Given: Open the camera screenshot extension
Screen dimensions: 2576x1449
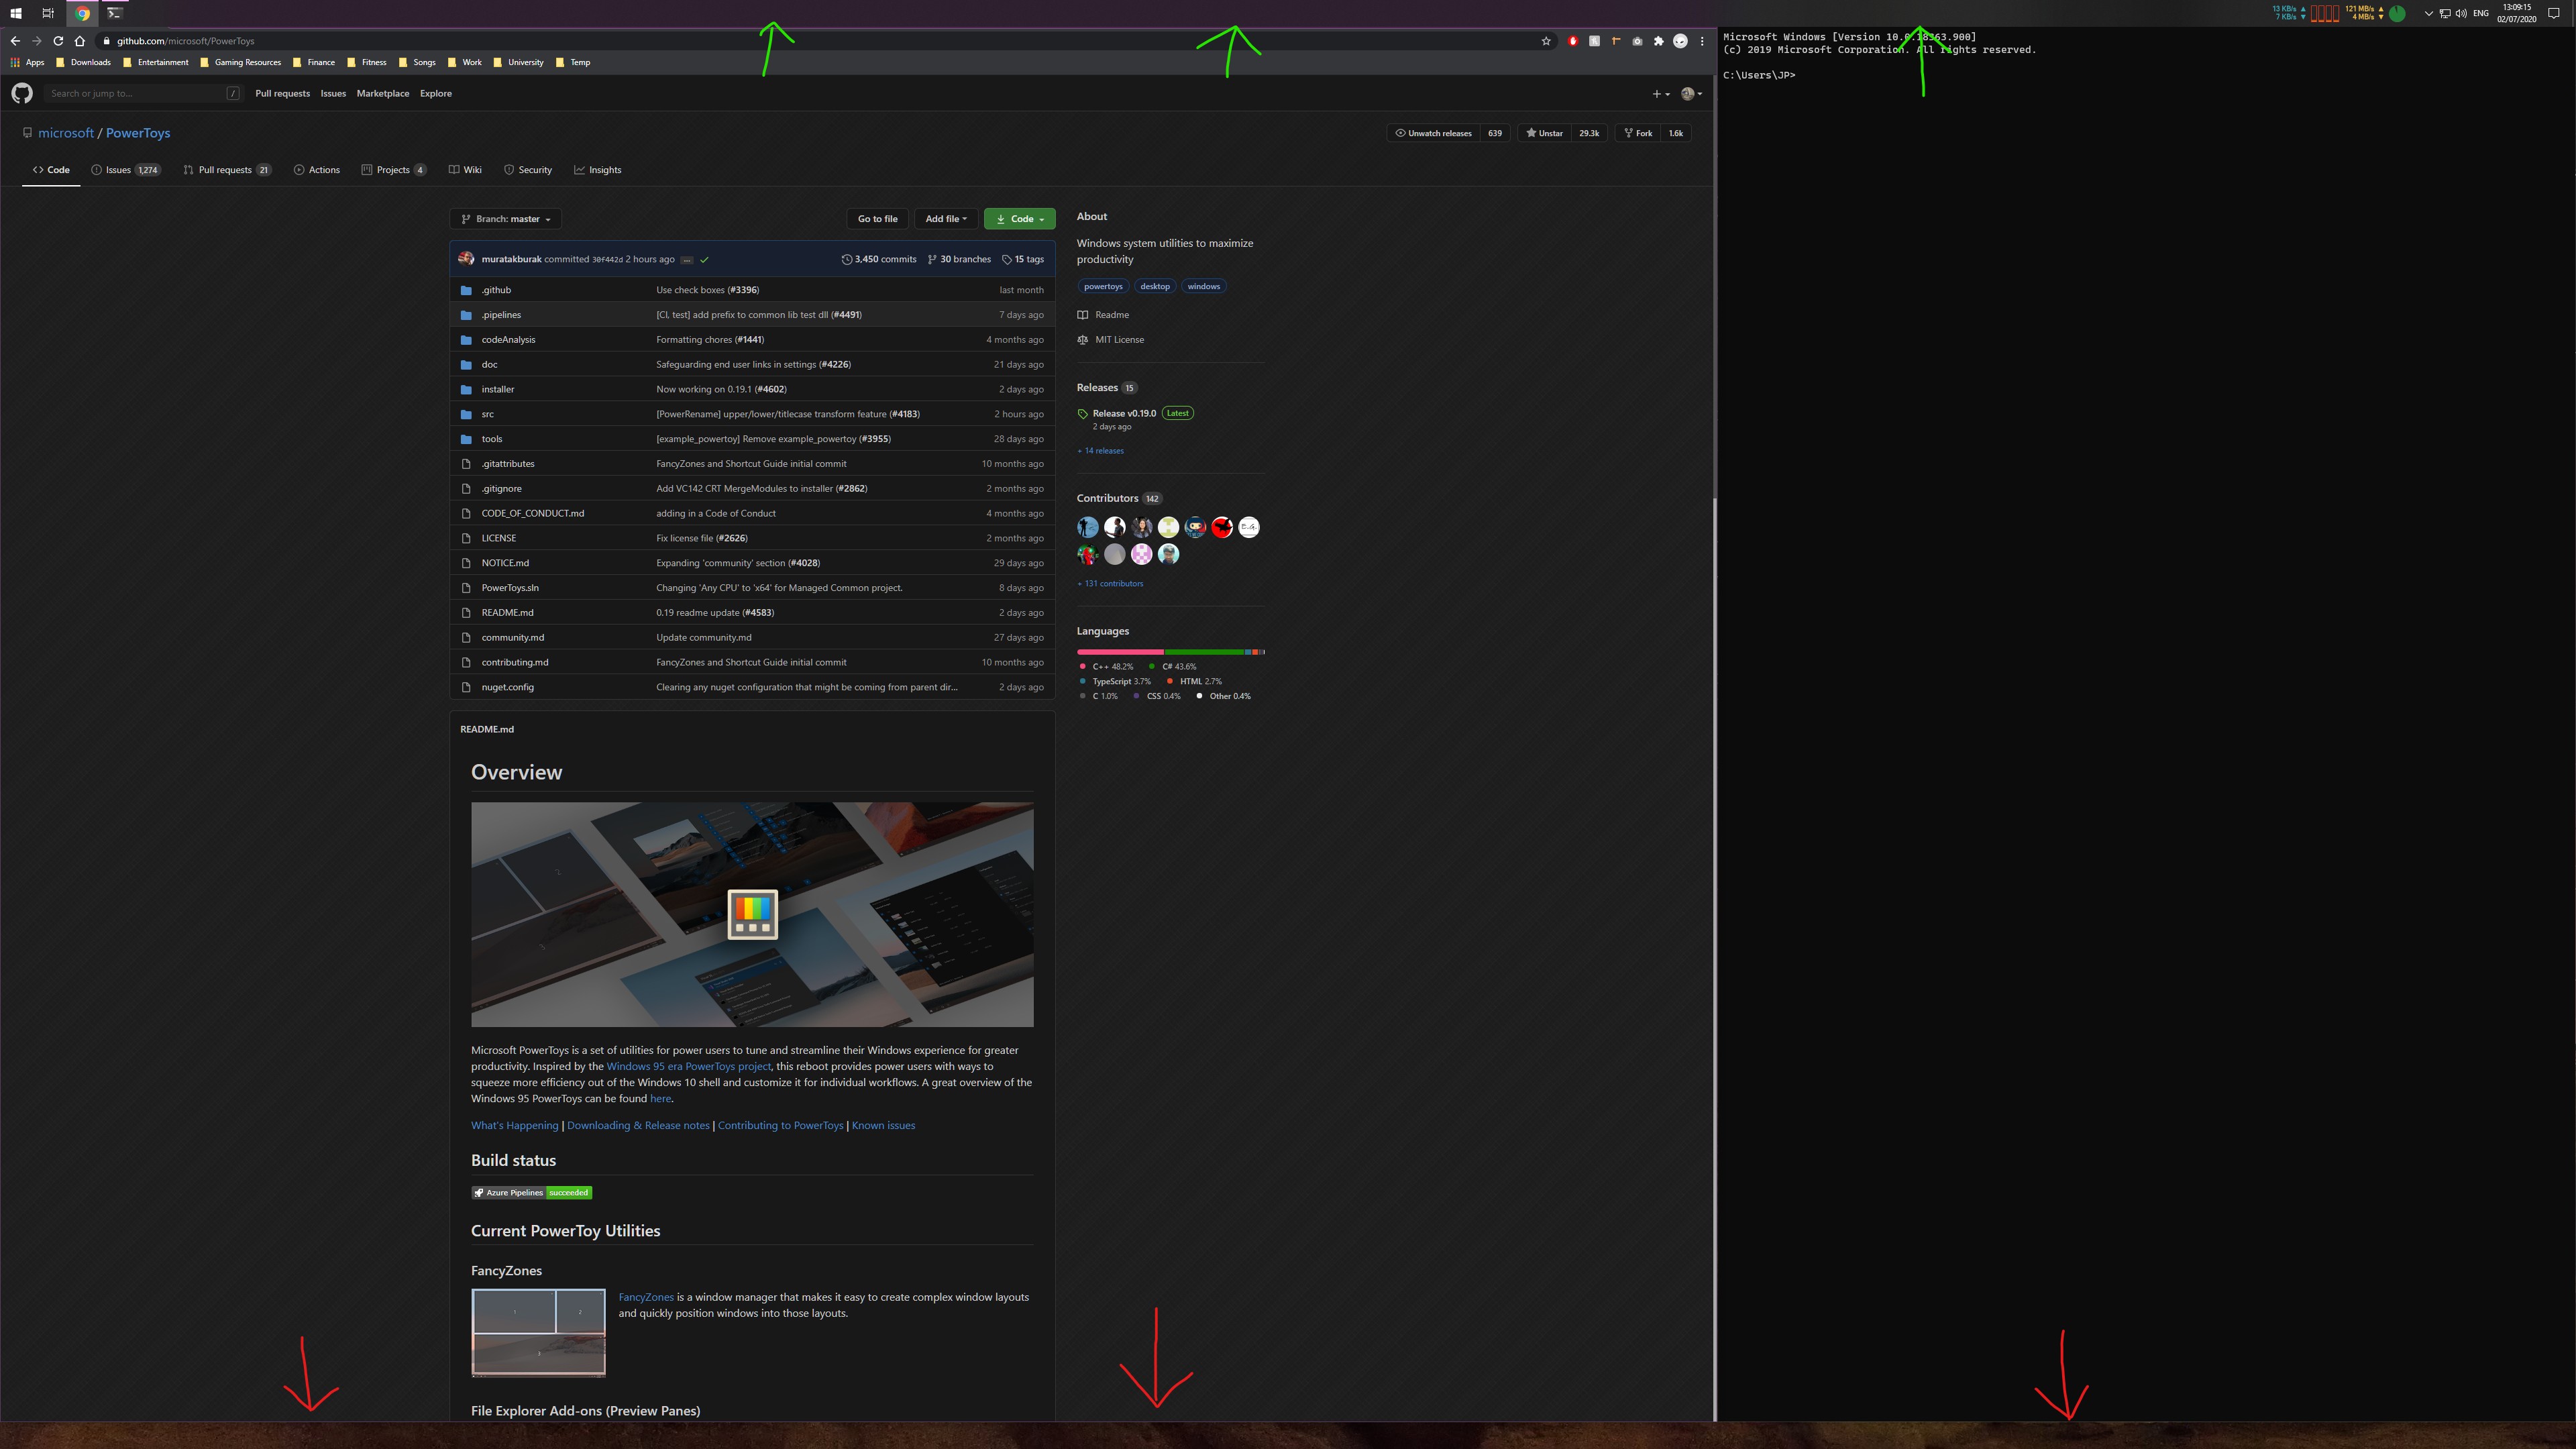Looking at the screenshot, I should 1637,41.
